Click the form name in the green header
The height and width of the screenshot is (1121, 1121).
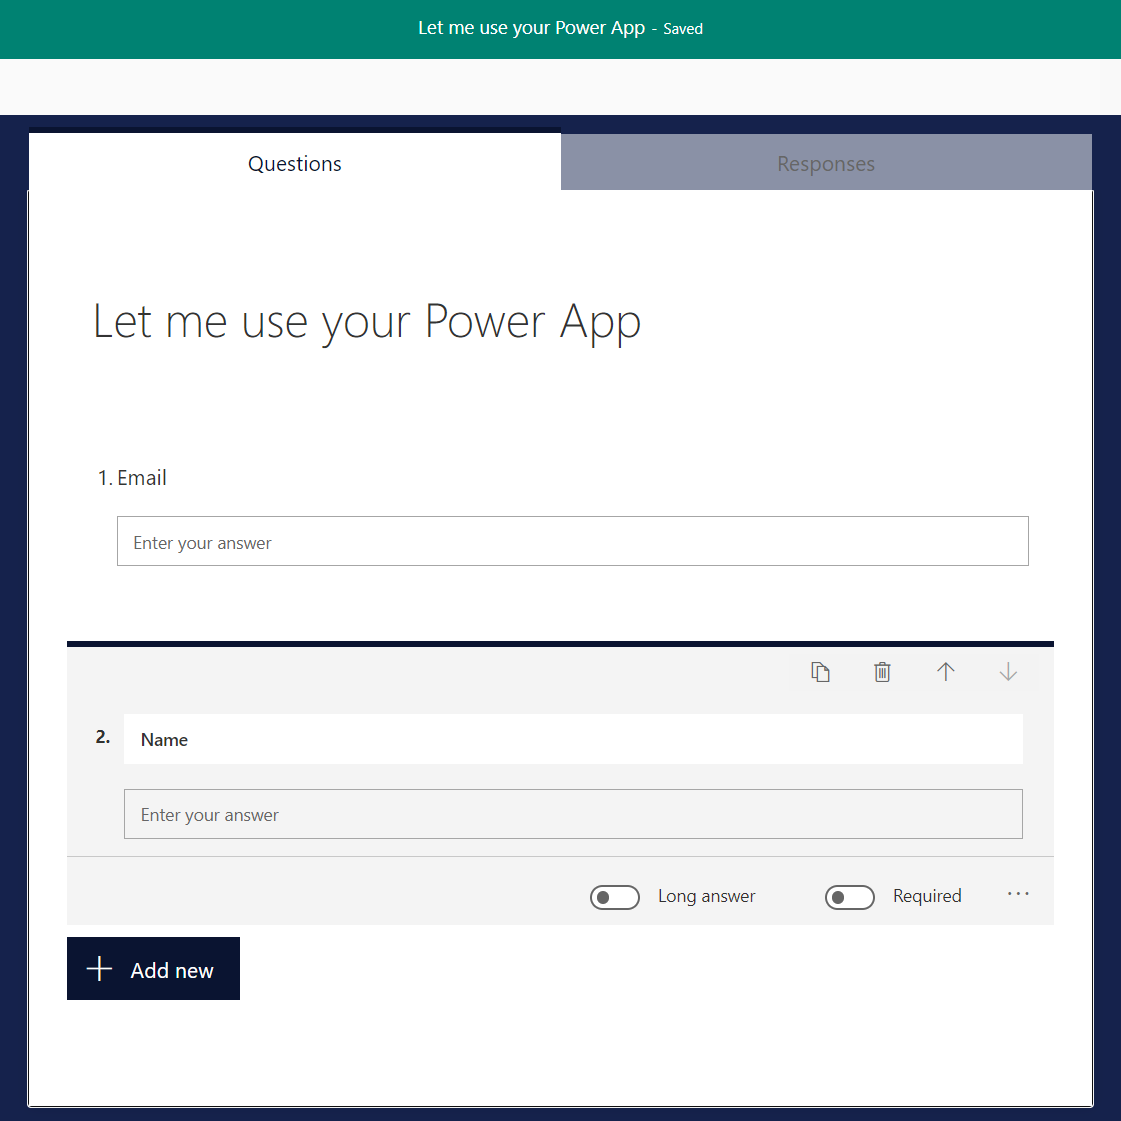(531, 28)
